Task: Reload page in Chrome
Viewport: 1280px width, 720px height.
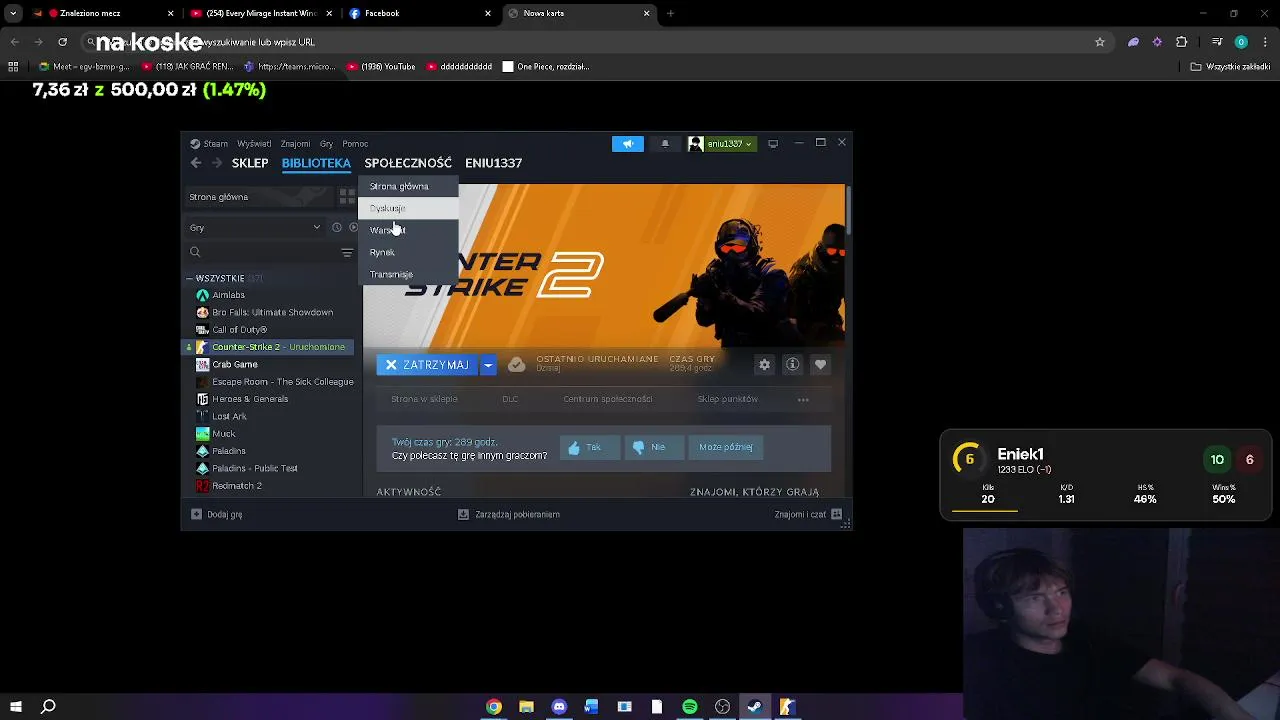Action: click(62, 42)
